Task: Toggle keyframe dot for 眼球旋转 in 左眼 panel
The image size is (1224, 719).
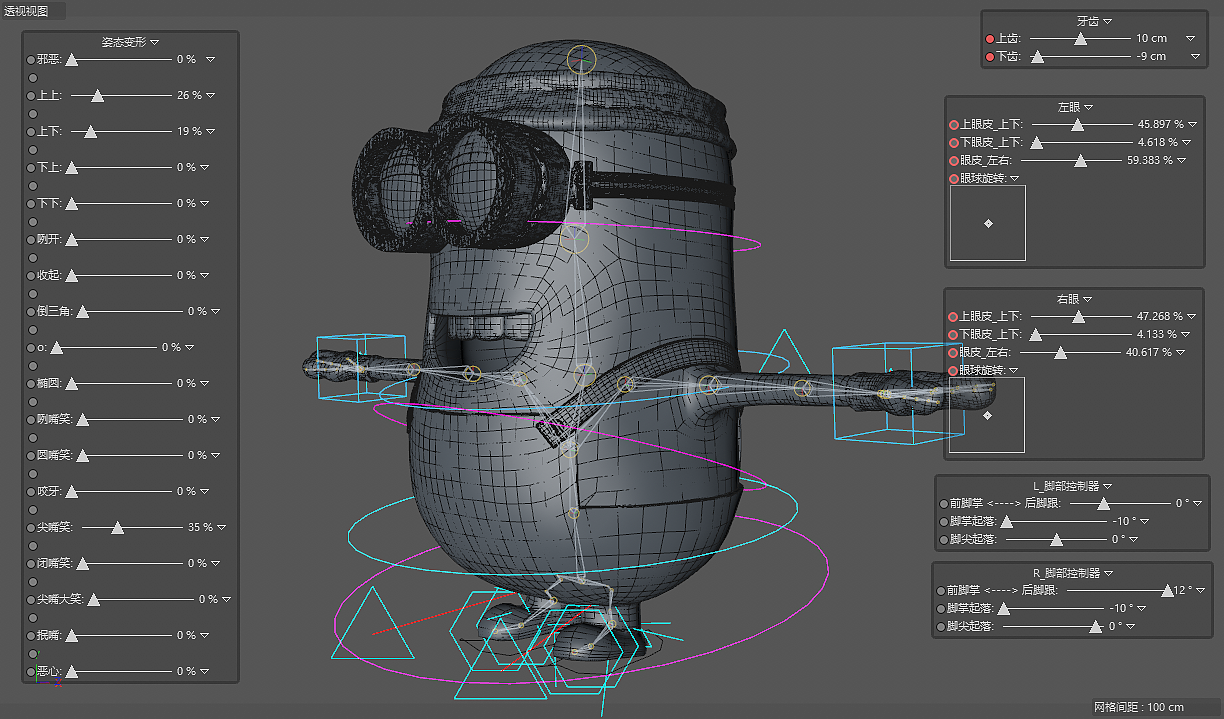Action: [x=954, y=179]
